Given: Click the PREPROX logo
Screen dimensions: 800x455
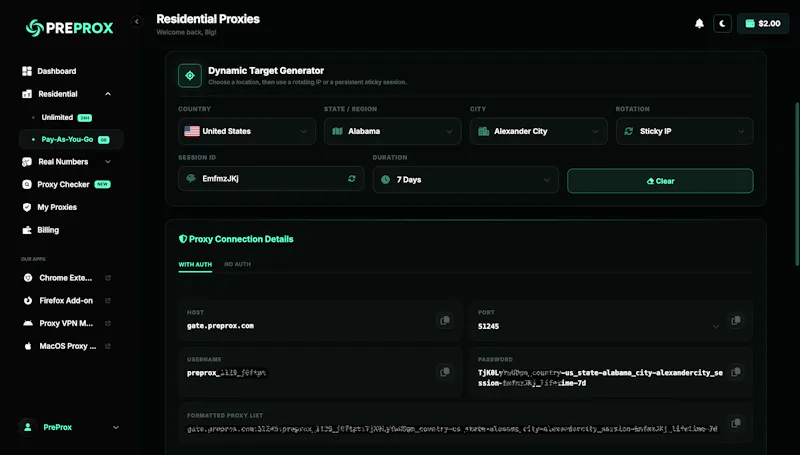Looking at the screenshot, I should pyautogui.click(x=69, y=28).
